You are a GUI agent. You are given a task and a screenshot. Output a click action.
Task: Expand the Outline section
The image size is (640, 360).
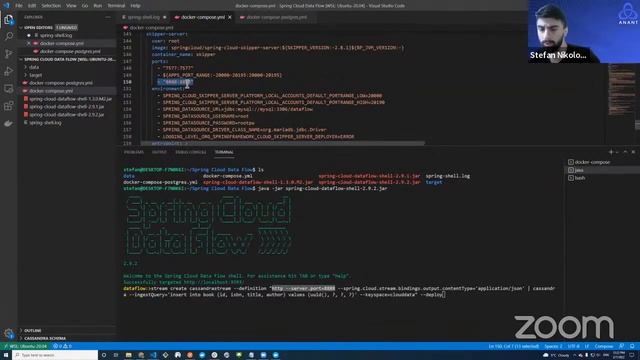pos(33,330)
